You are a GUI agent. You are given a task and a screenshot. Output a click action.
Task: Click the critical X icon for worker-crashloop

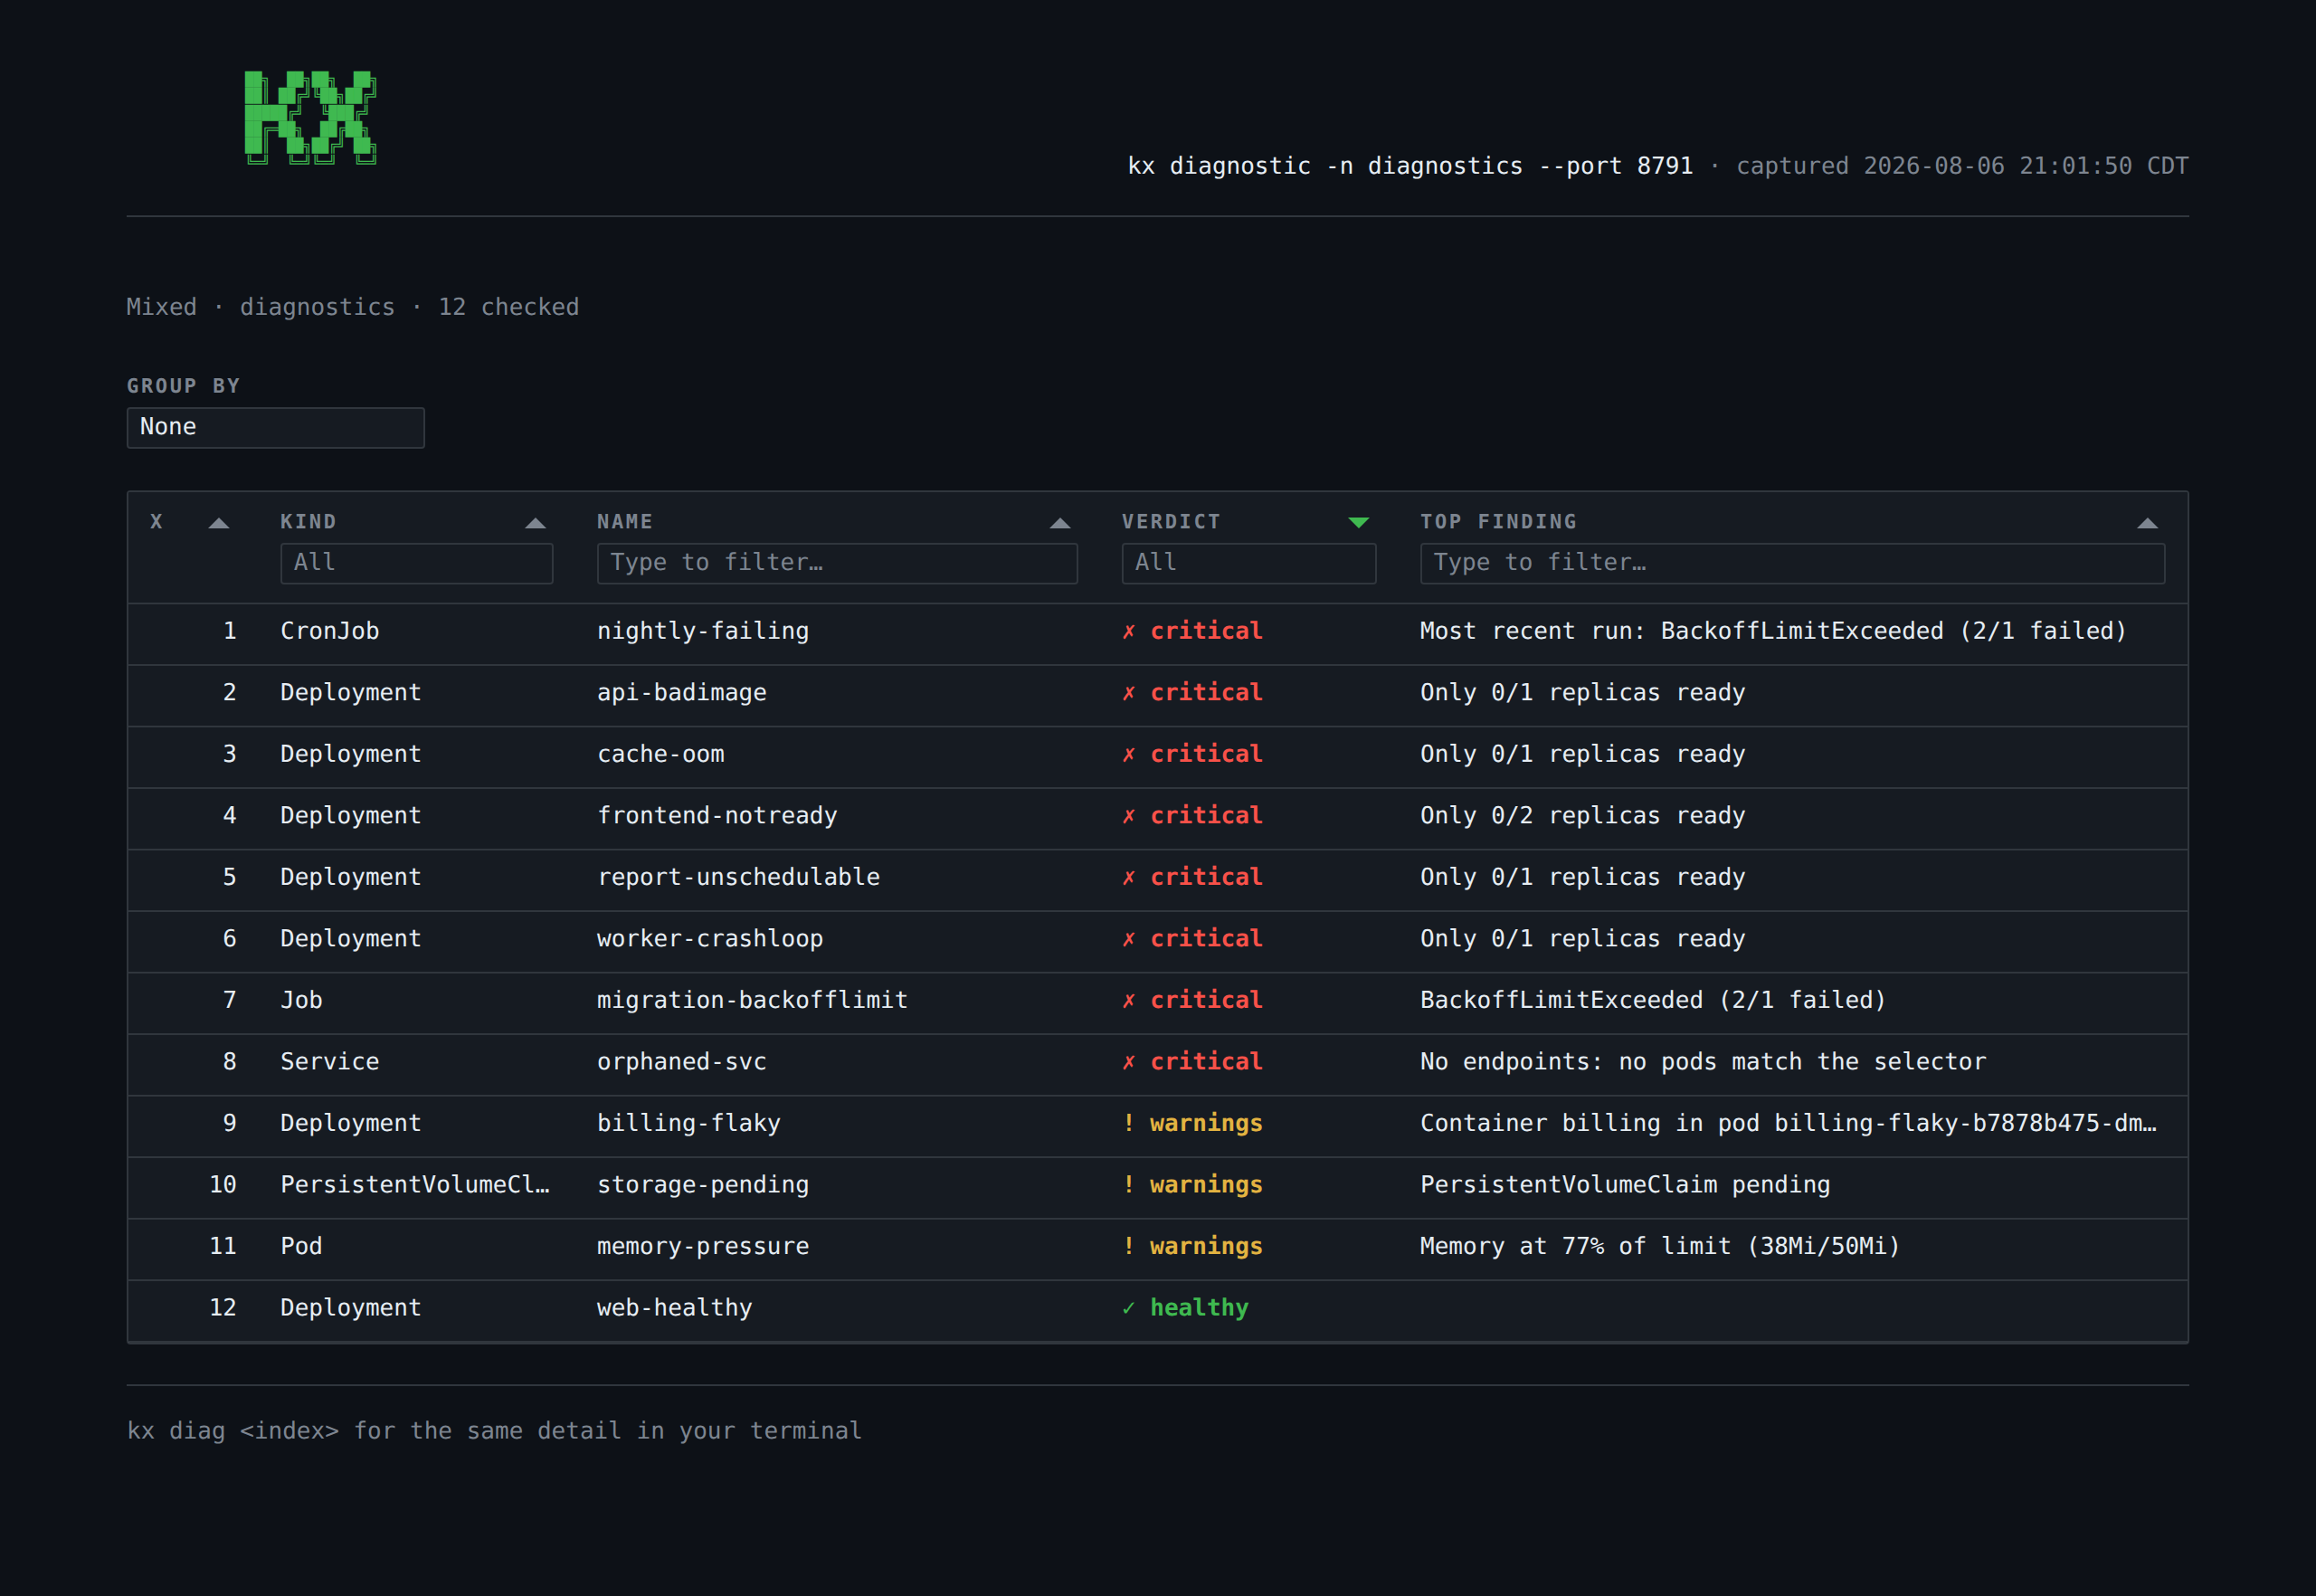1129,939
